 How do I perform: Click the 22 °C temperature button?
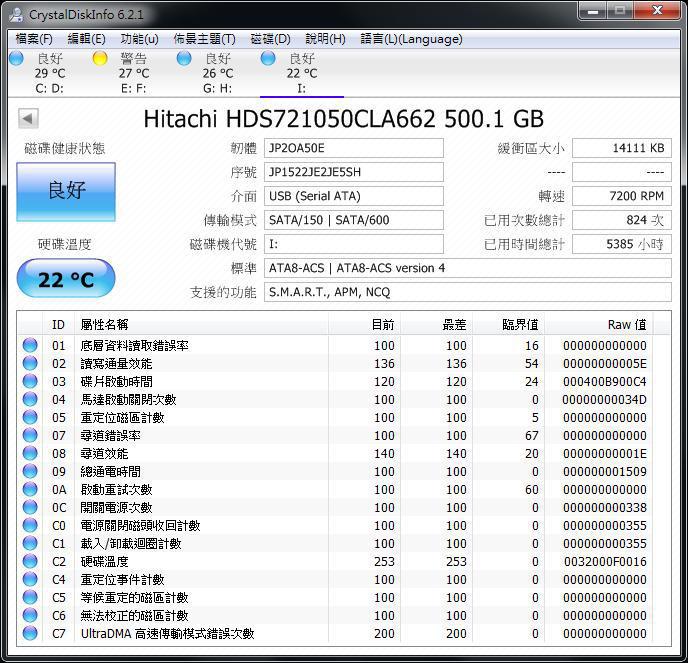(66, 279)
